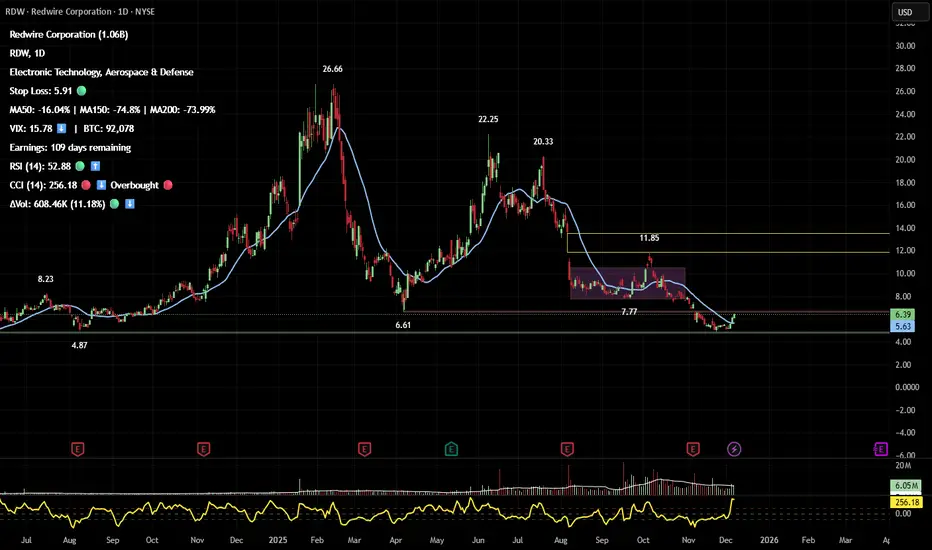Click the "Stop Loss: 5.91" text

[x=40, y=91]
